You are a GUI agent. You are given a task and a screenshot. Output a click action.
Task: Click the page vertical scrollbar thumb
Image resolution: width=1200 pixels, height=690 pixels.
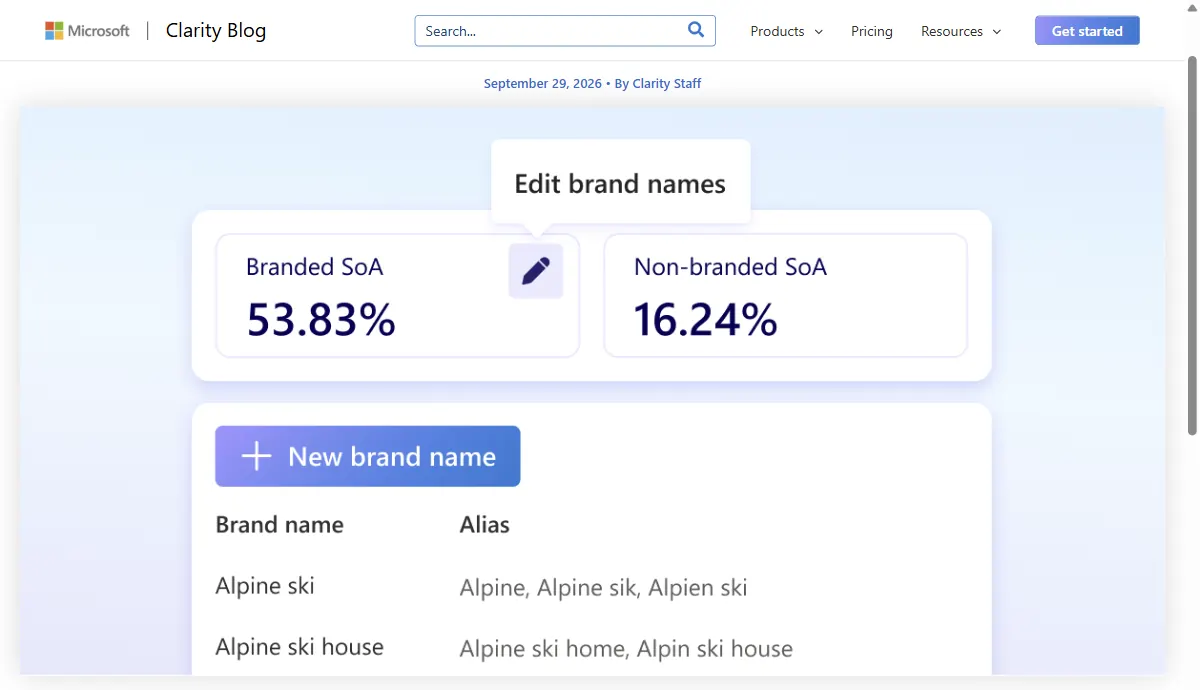pos(1192,245)
